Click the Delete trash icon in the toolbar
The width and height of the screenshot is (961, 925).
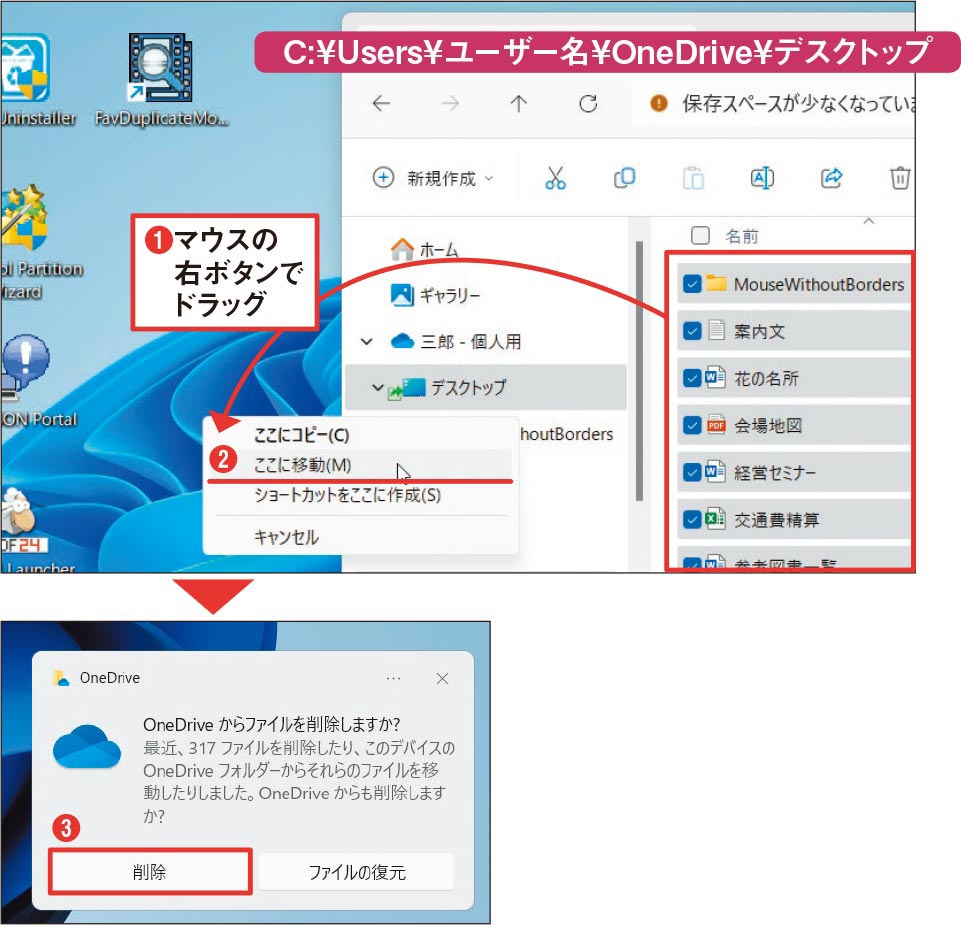pos(899,177)
